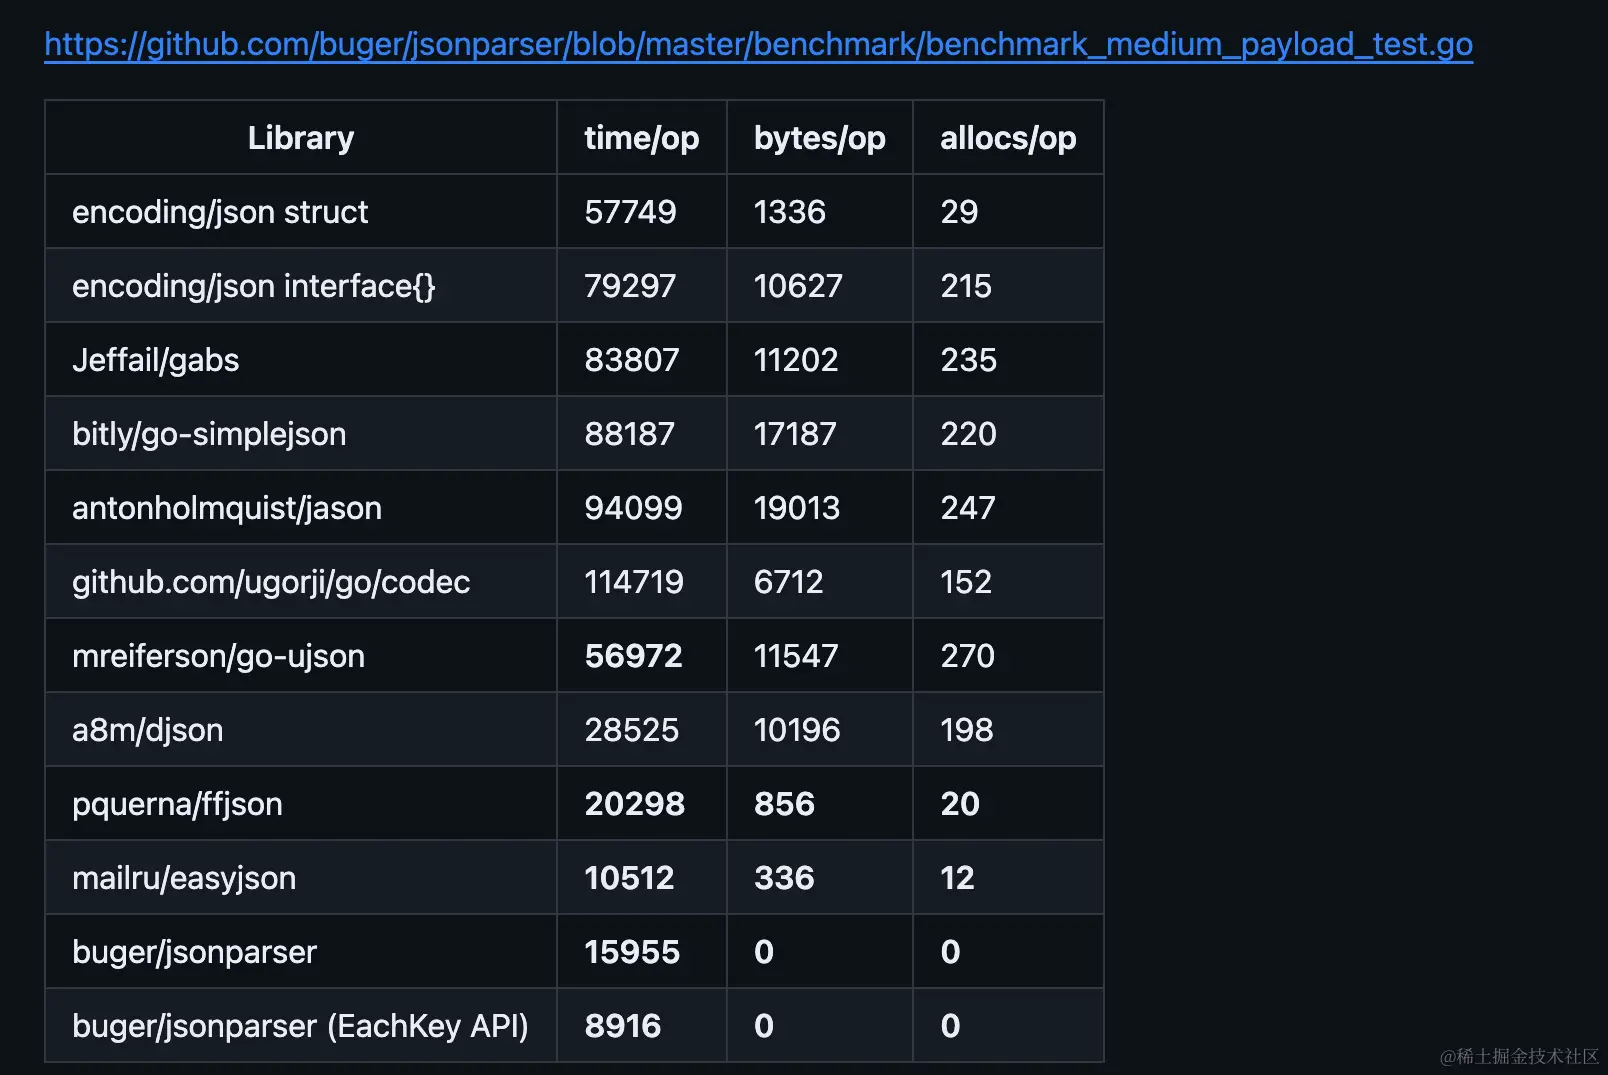
Task: Click bytes value 1336
Action: click(790, 212)
